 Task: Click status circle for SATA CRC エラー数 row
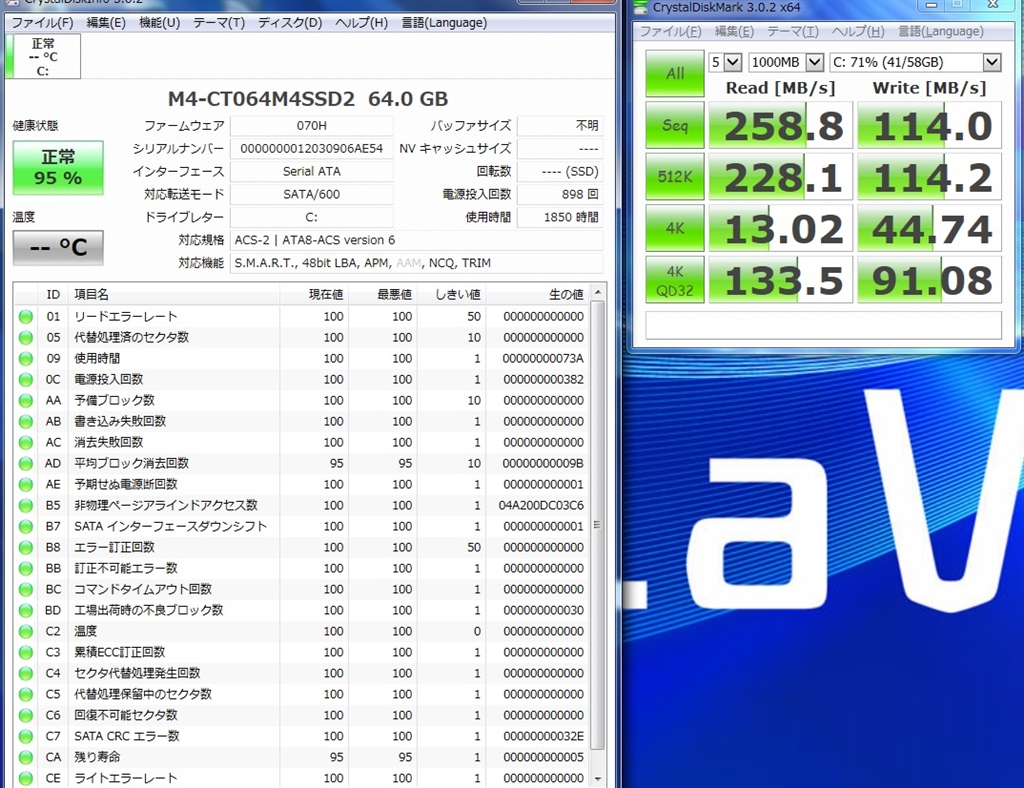[x=25, y=736]
